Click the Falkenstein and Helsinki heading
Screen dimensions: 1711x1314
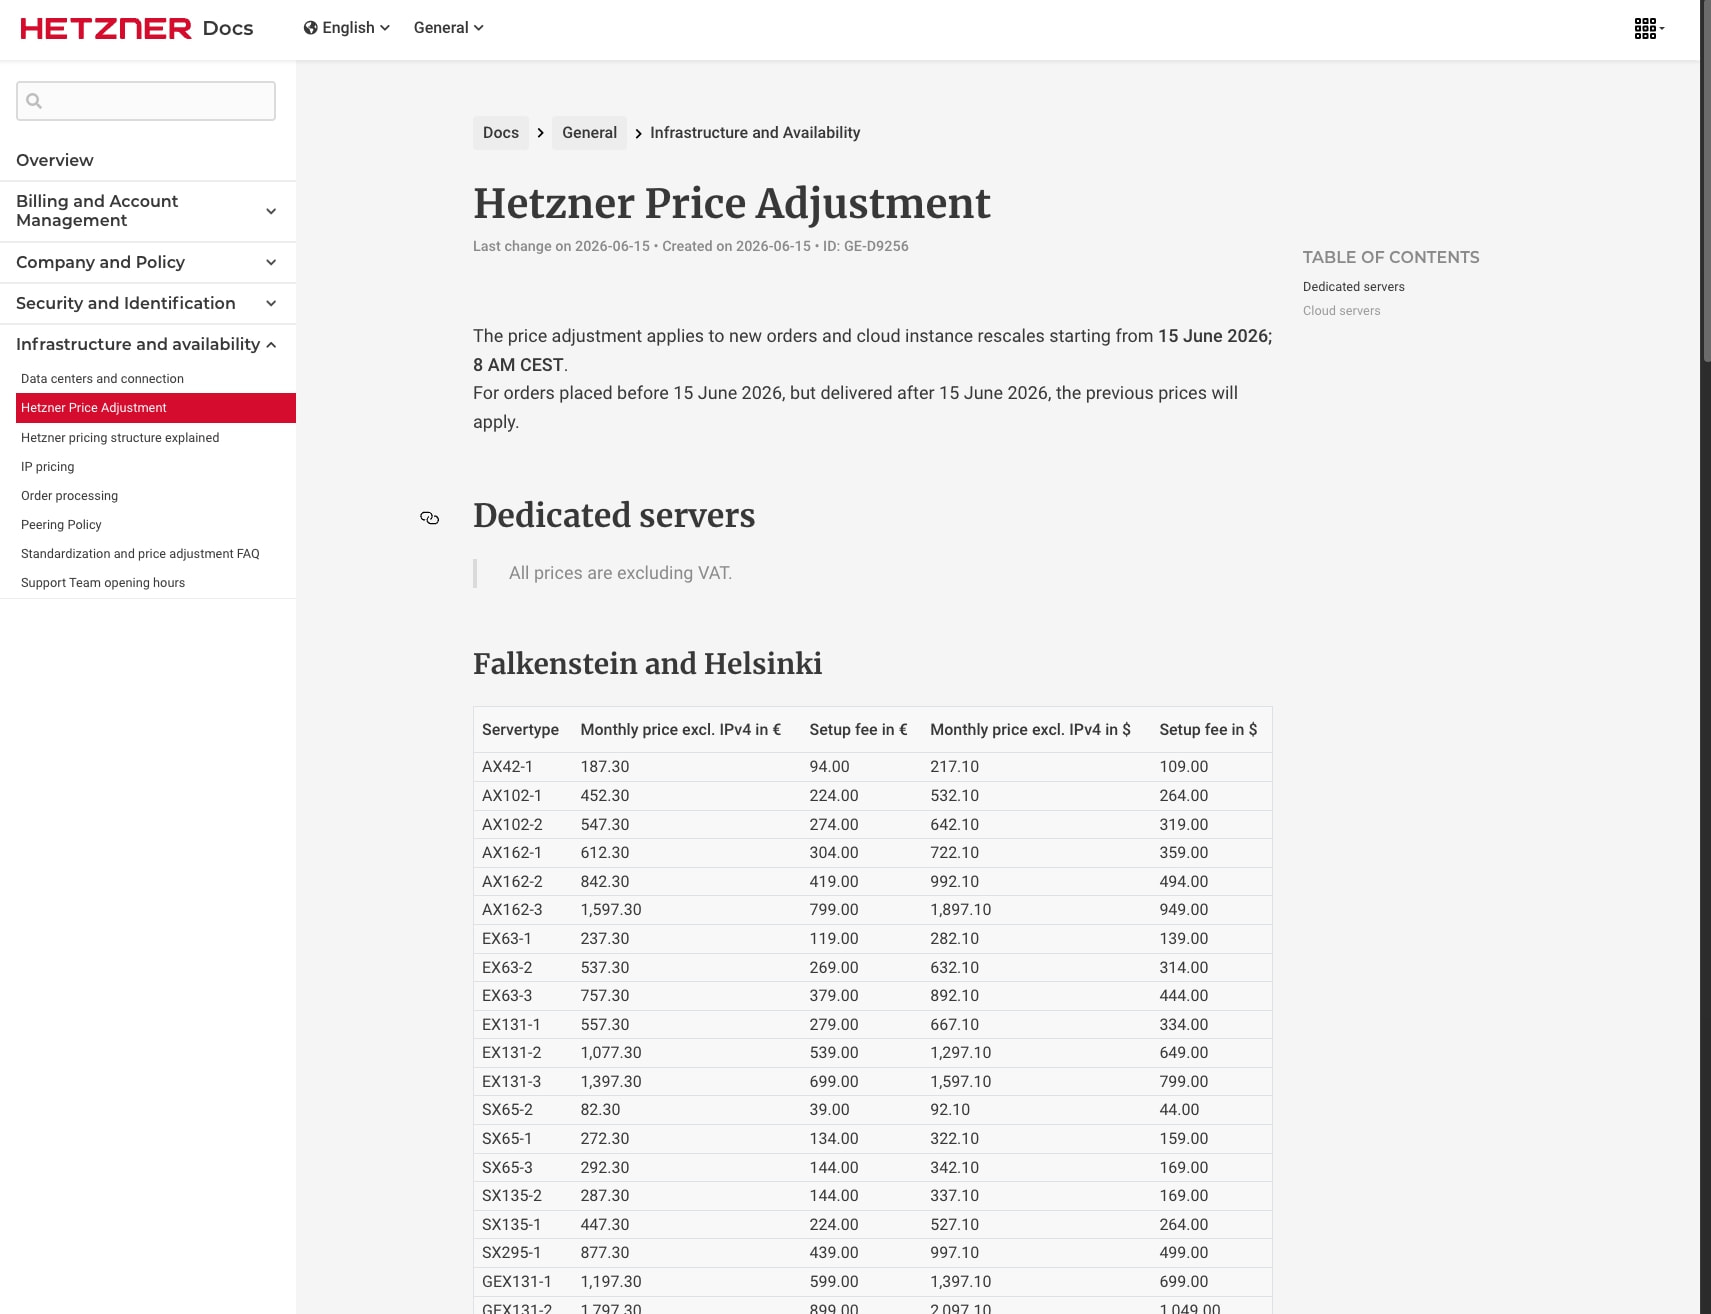pyautogui.click(x=647, y=664)
